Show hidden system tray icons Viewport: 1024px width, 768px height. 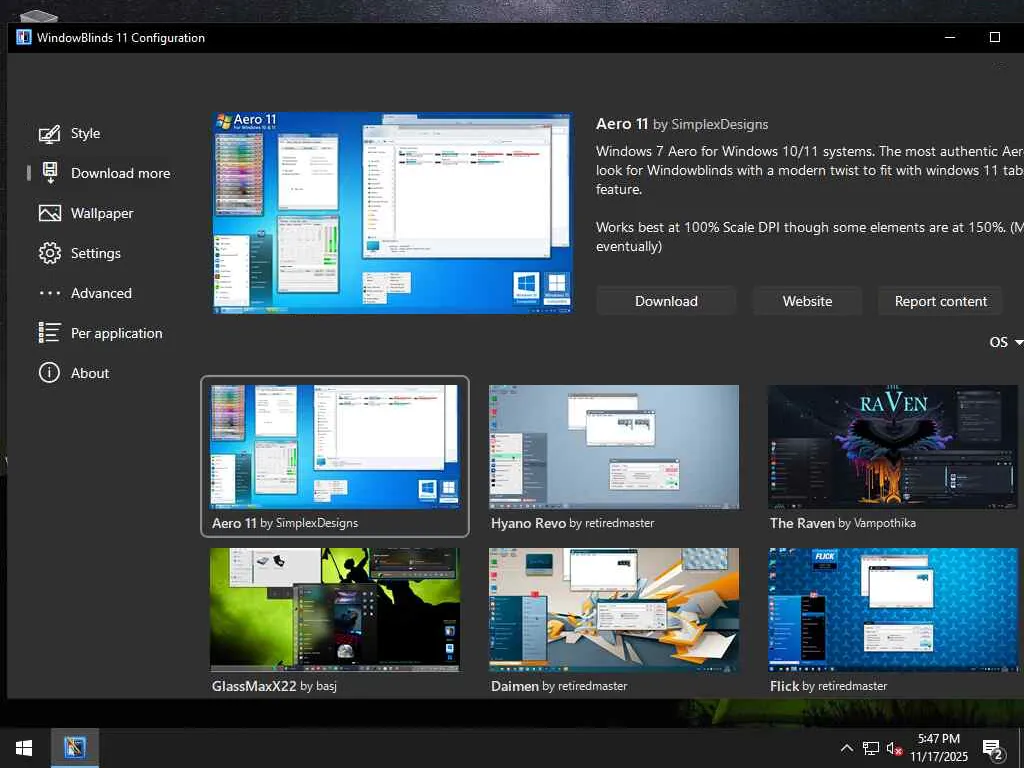click(x=846, y=748)
